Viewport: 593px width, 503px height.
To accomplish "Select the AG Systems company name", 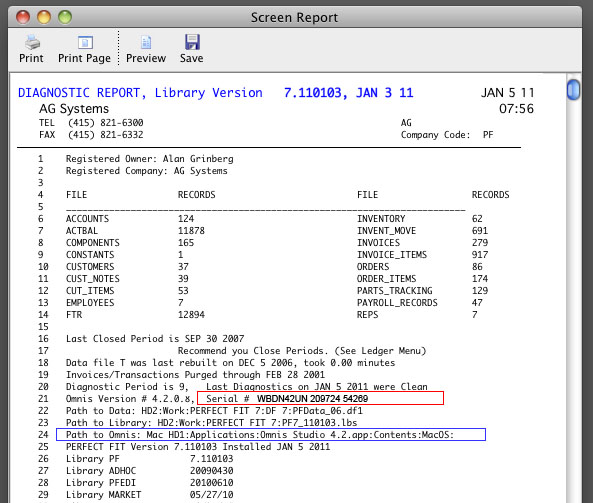I will click(x=74, y=109).
